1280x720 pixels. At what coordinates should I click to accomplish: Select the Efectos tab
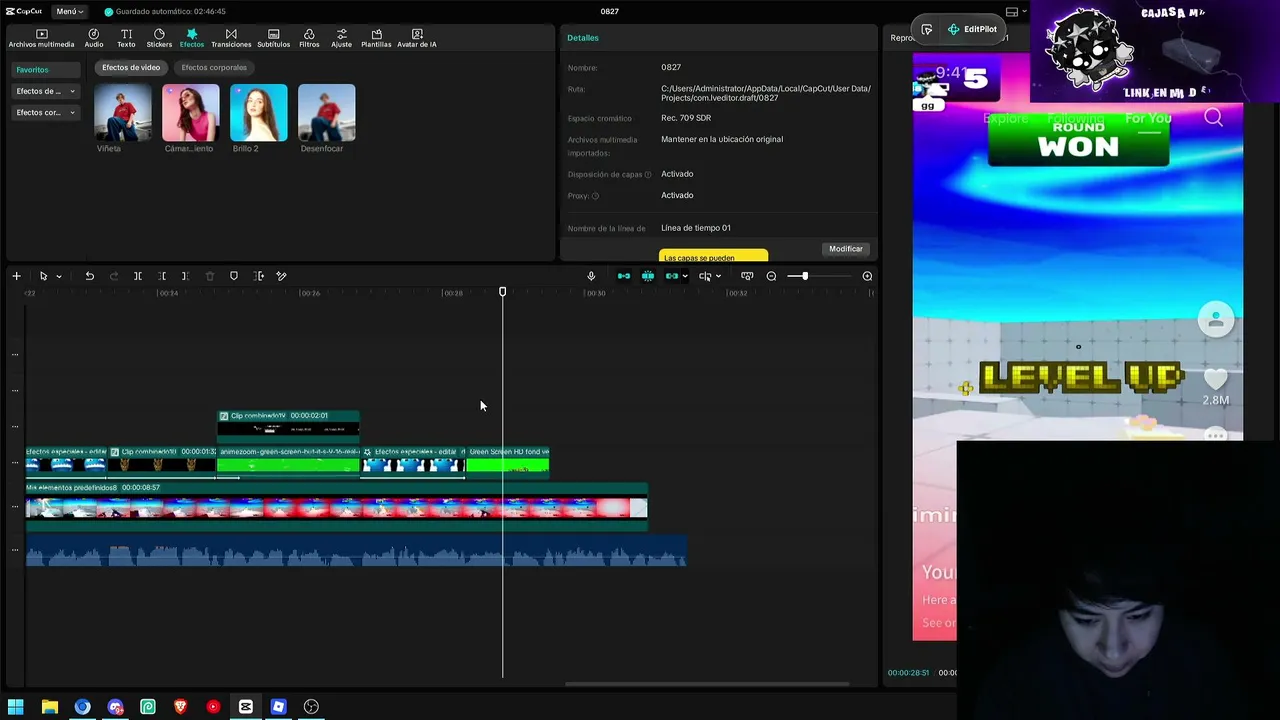tap(192, 38)
